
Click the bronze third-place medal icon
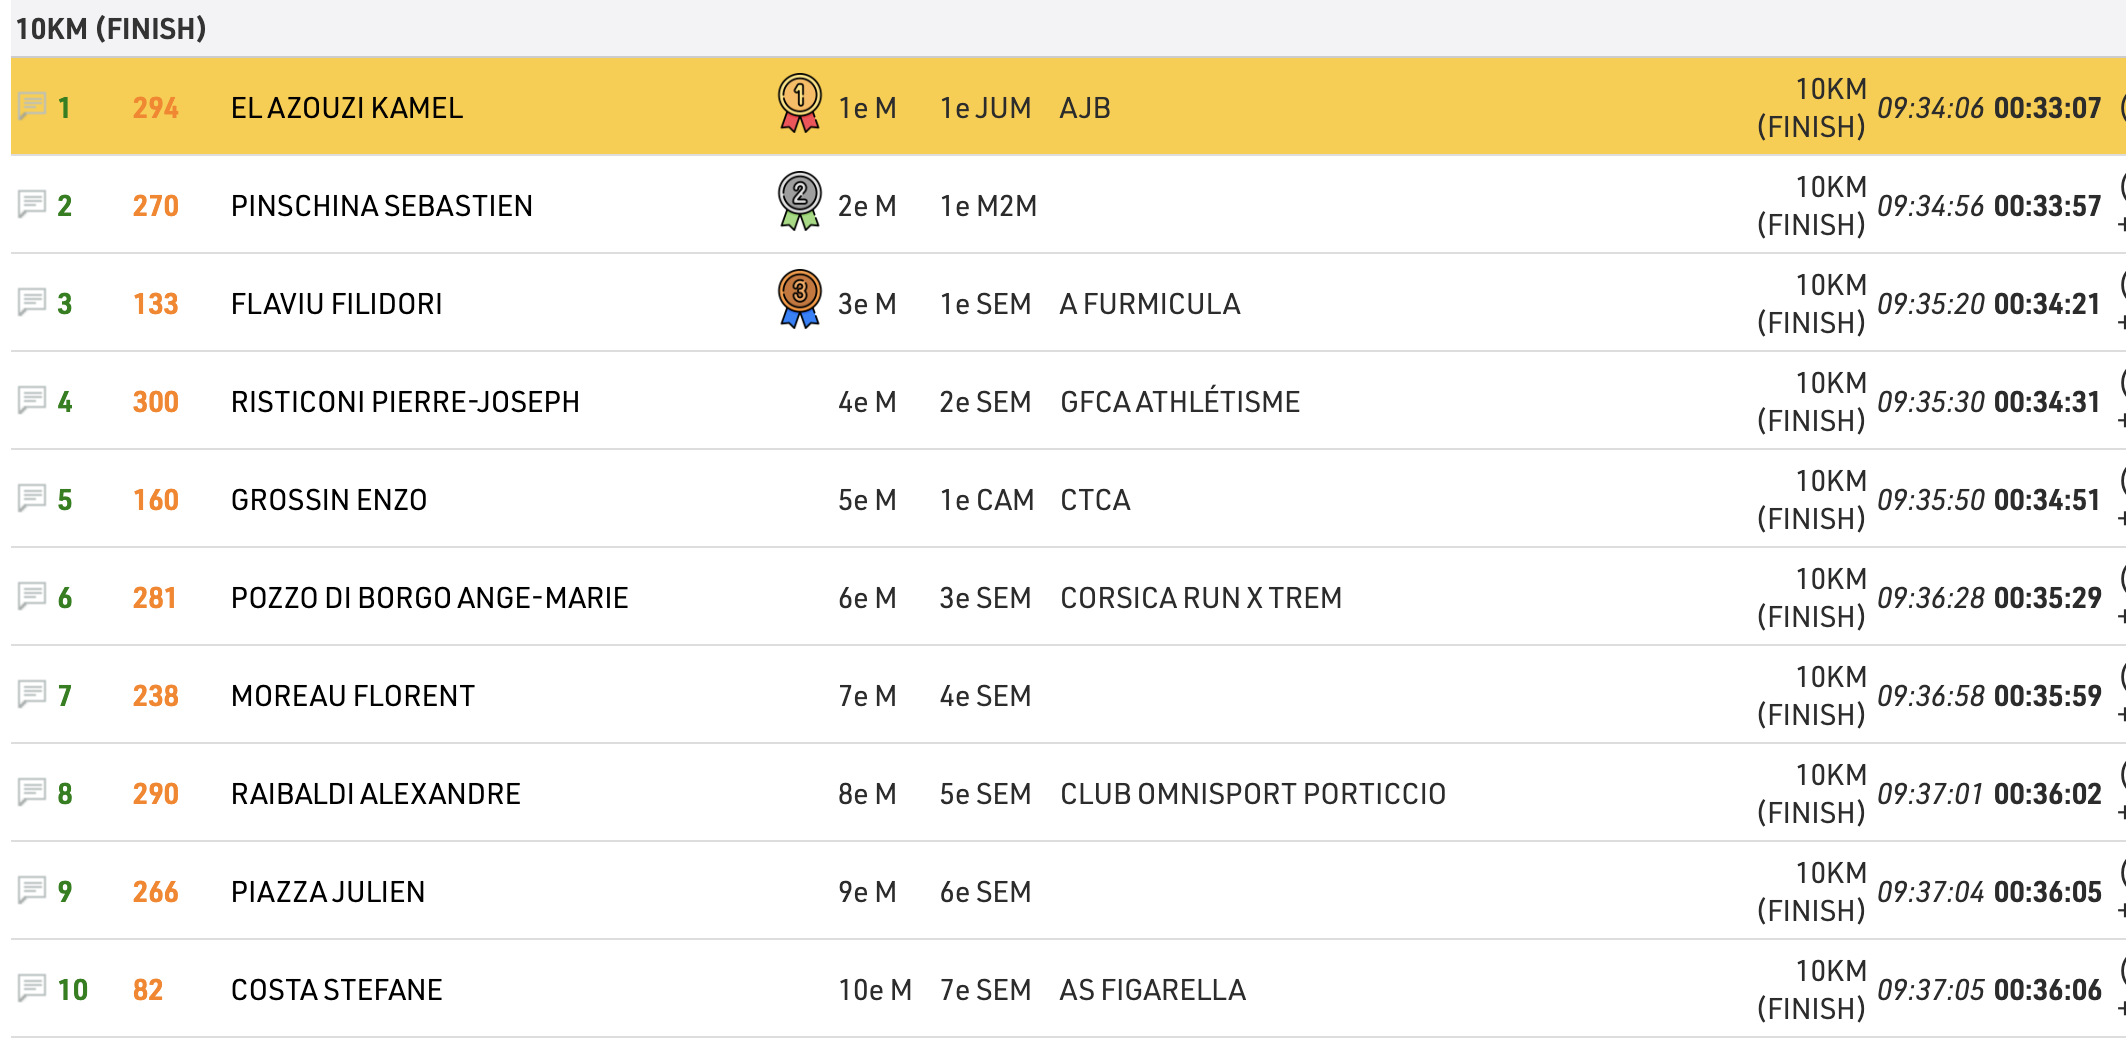799,299
